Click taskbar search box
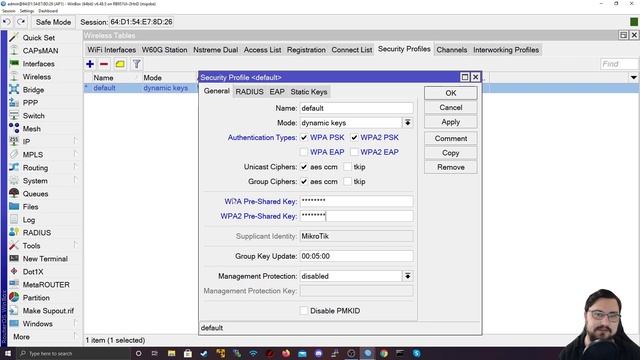The width and height of the screenshot is (640, 360). [x=73, y=353]
